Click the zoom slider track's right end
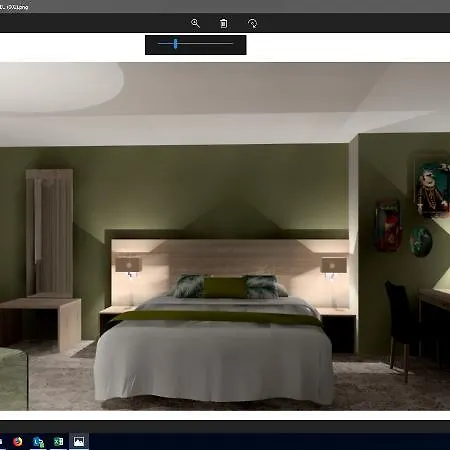 232,44
